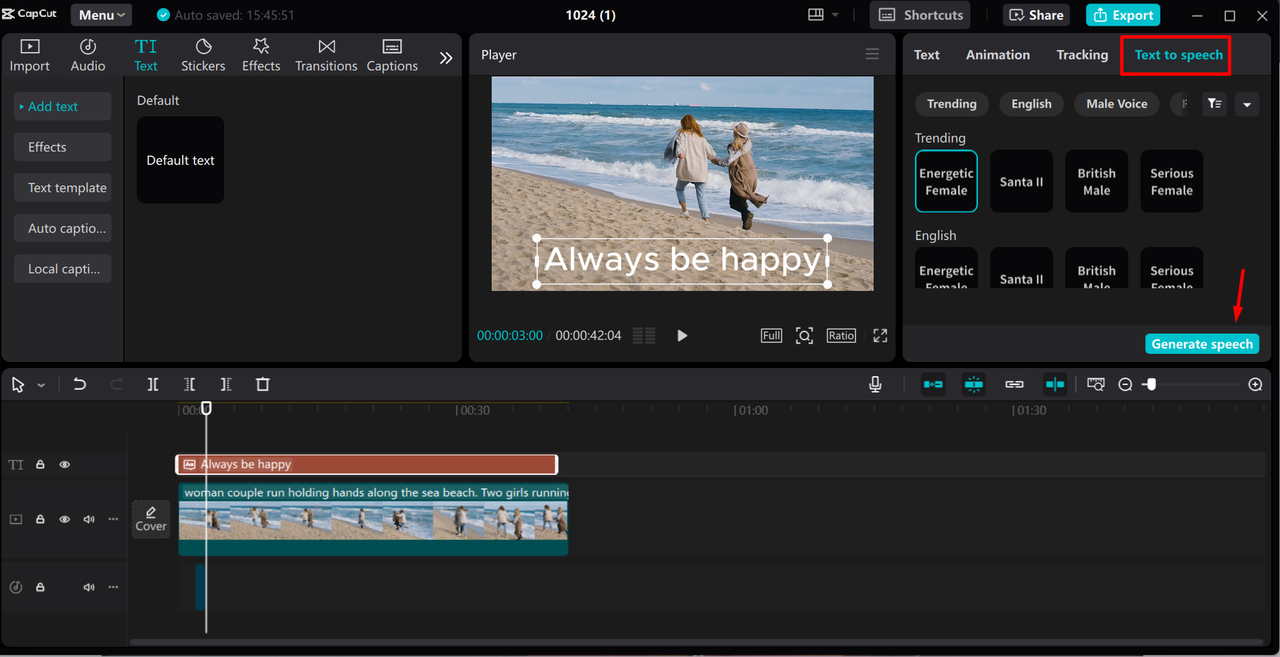The width and height of the screenshot is (1280, 657).
Task: Toggle clip linkage chain icon
Action: pyautogui.click(x=1014, y=384)
